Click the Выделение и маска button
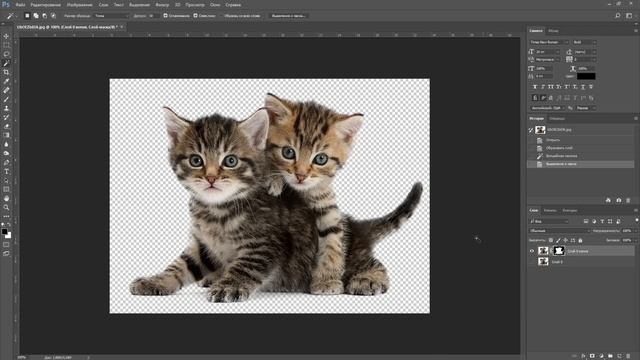 pos(288,16)
